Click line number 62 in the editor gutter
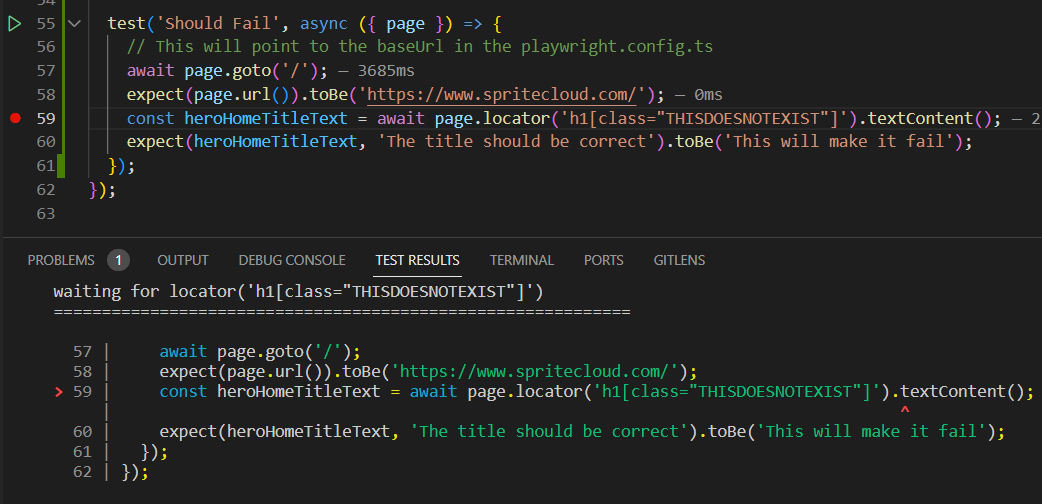This screenshot has height=504, width=1042. 46,189
